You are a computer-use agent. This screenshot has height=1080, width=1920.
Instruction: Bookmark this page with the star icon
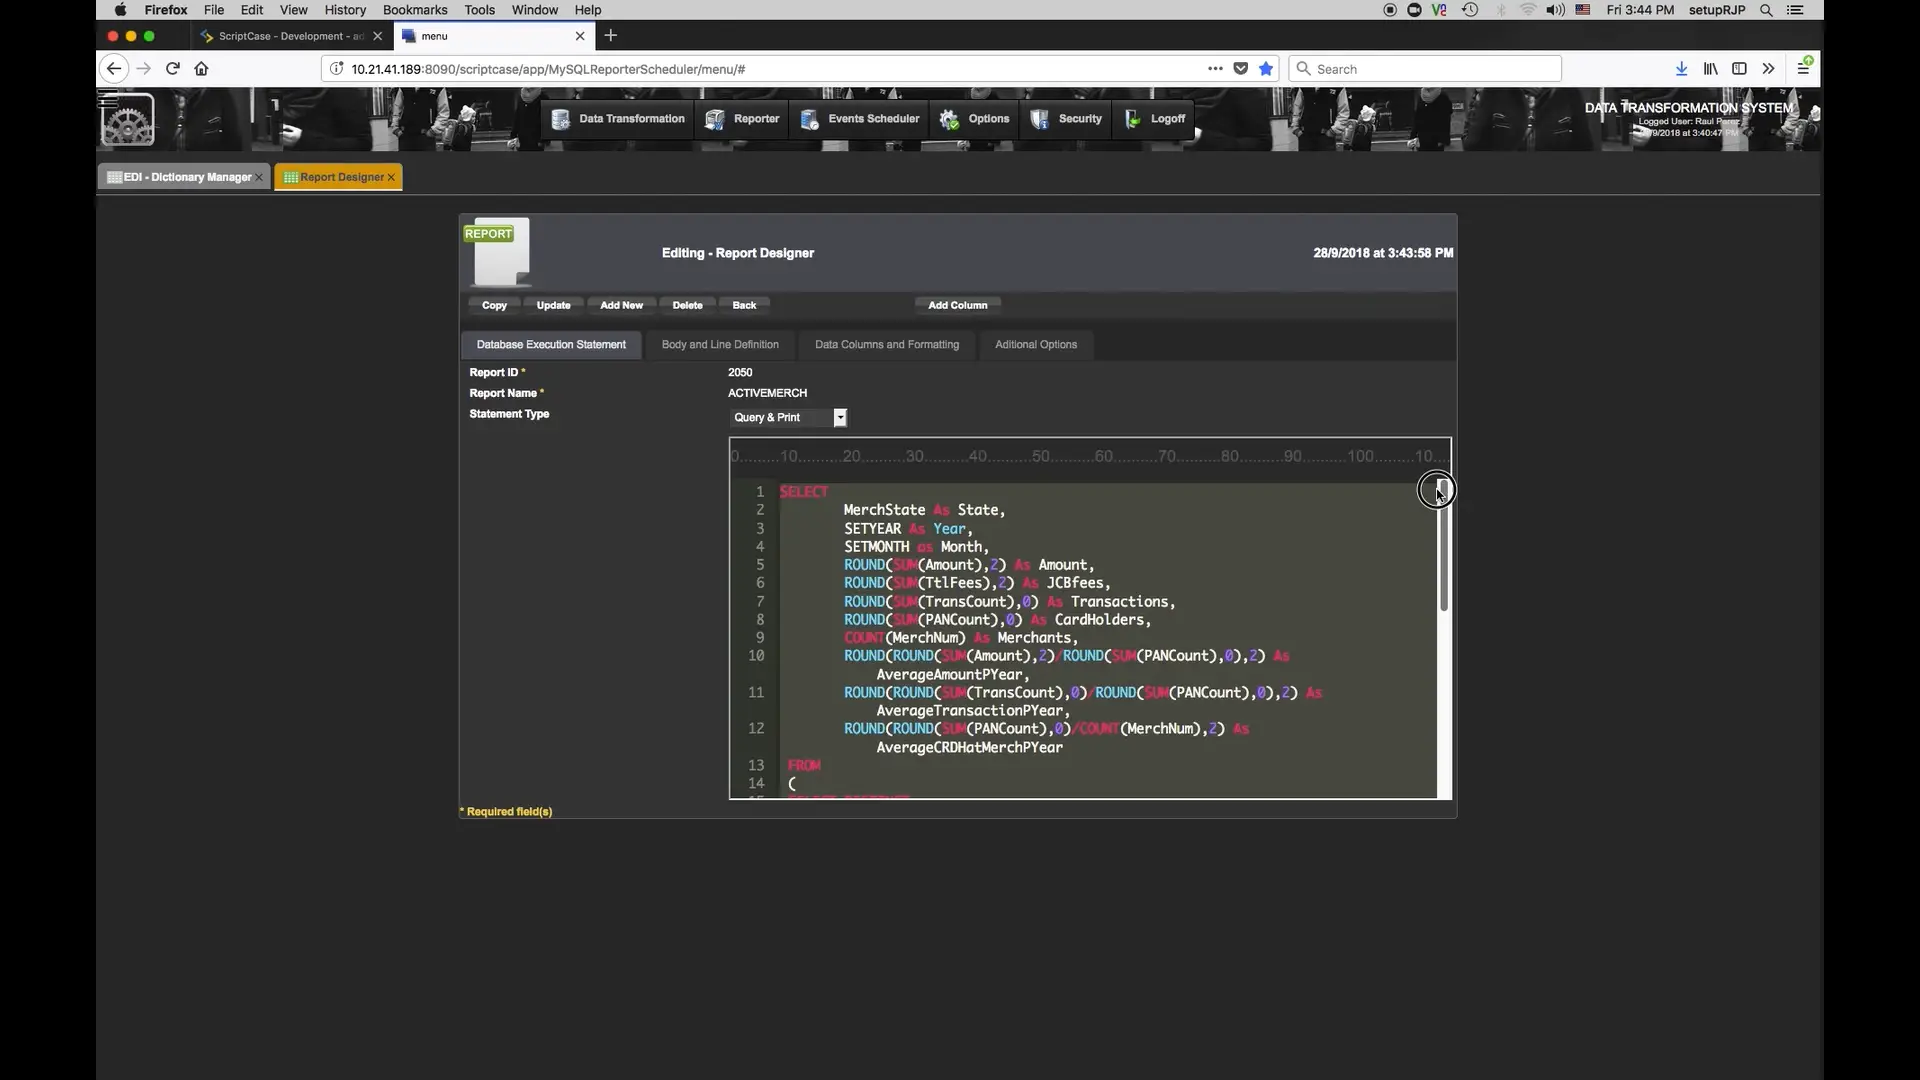click(1265, 69)
